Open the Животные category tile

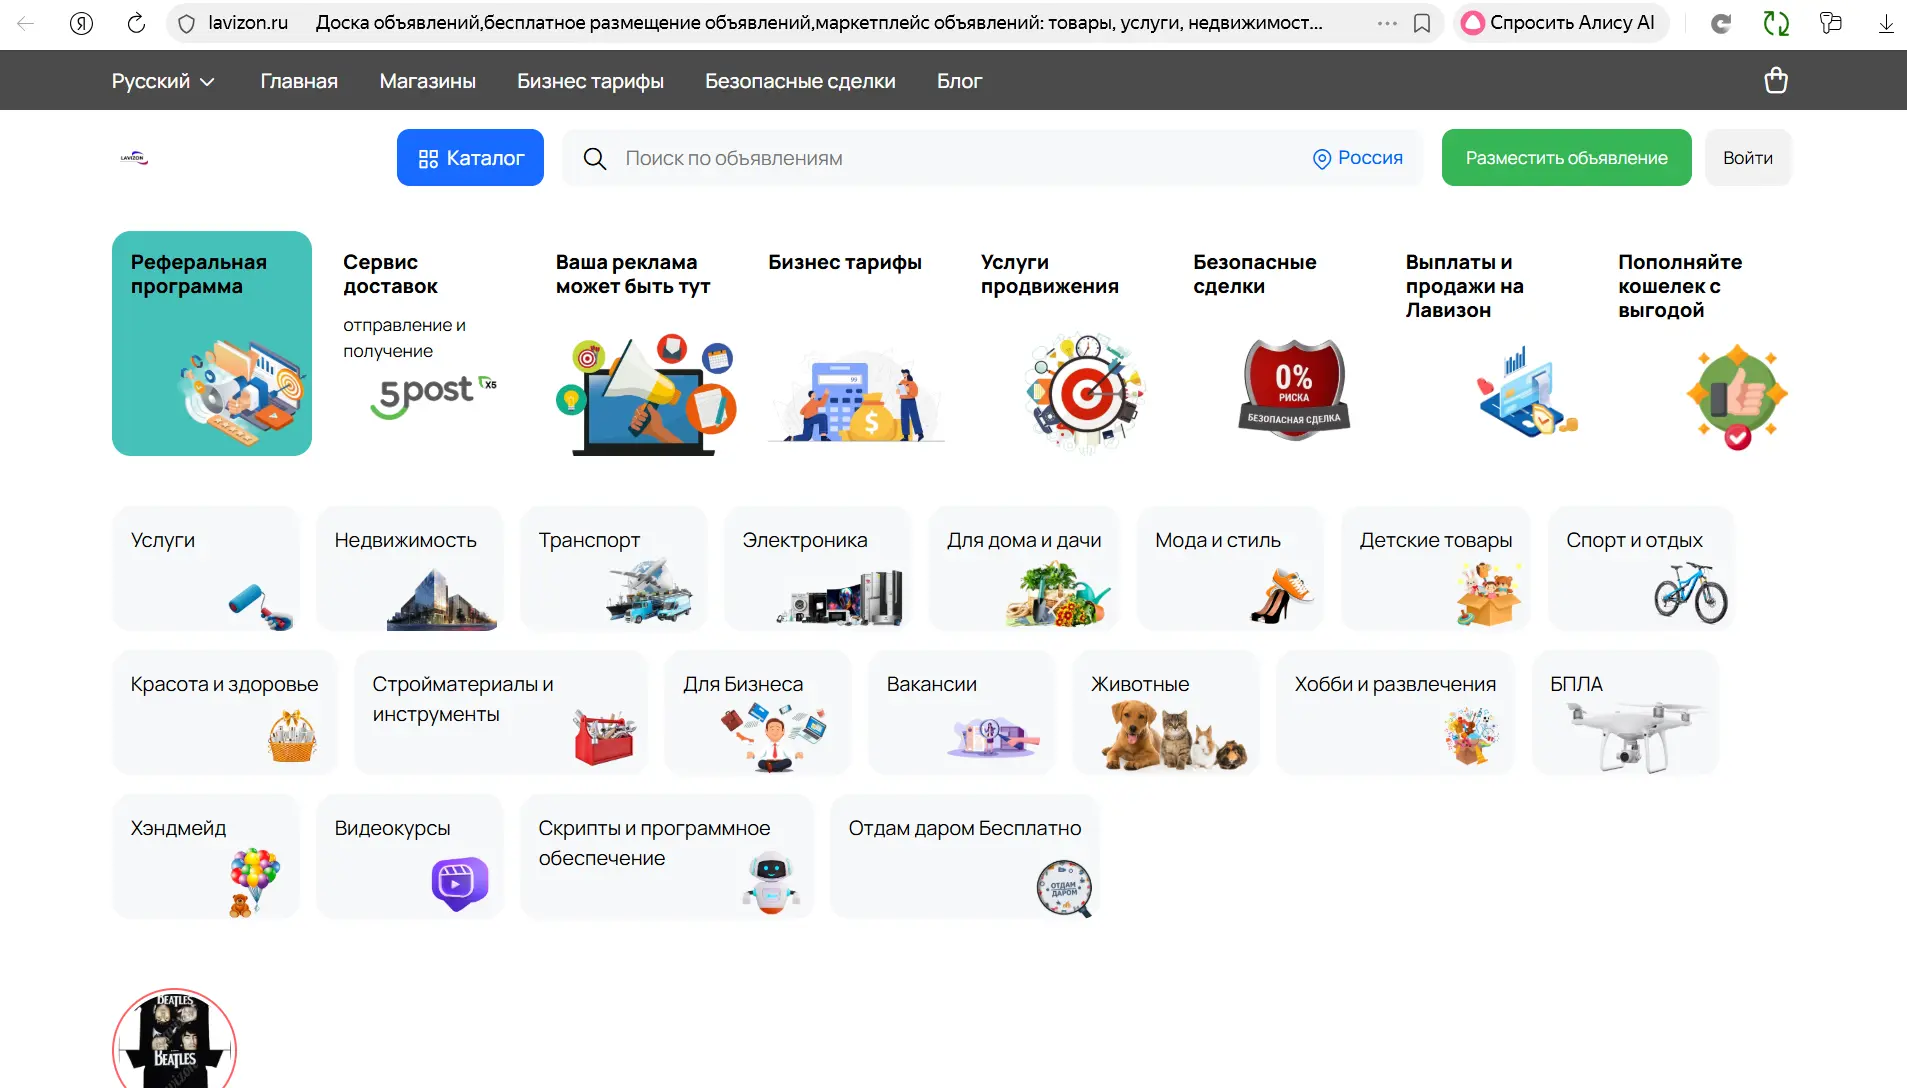(1165, 712)
